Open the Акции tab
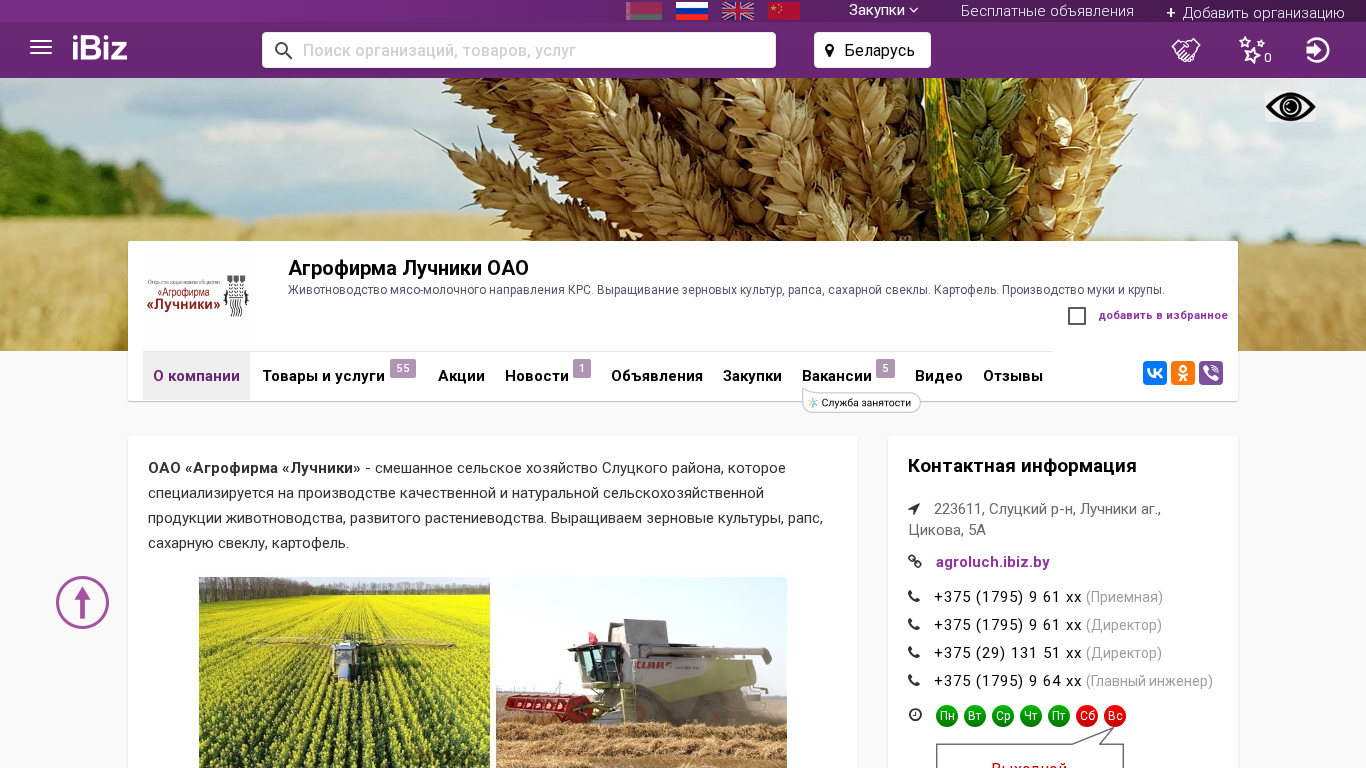The height and width of the screenshot is (768, 1366). pyautogui.click(x=461, y=376)
